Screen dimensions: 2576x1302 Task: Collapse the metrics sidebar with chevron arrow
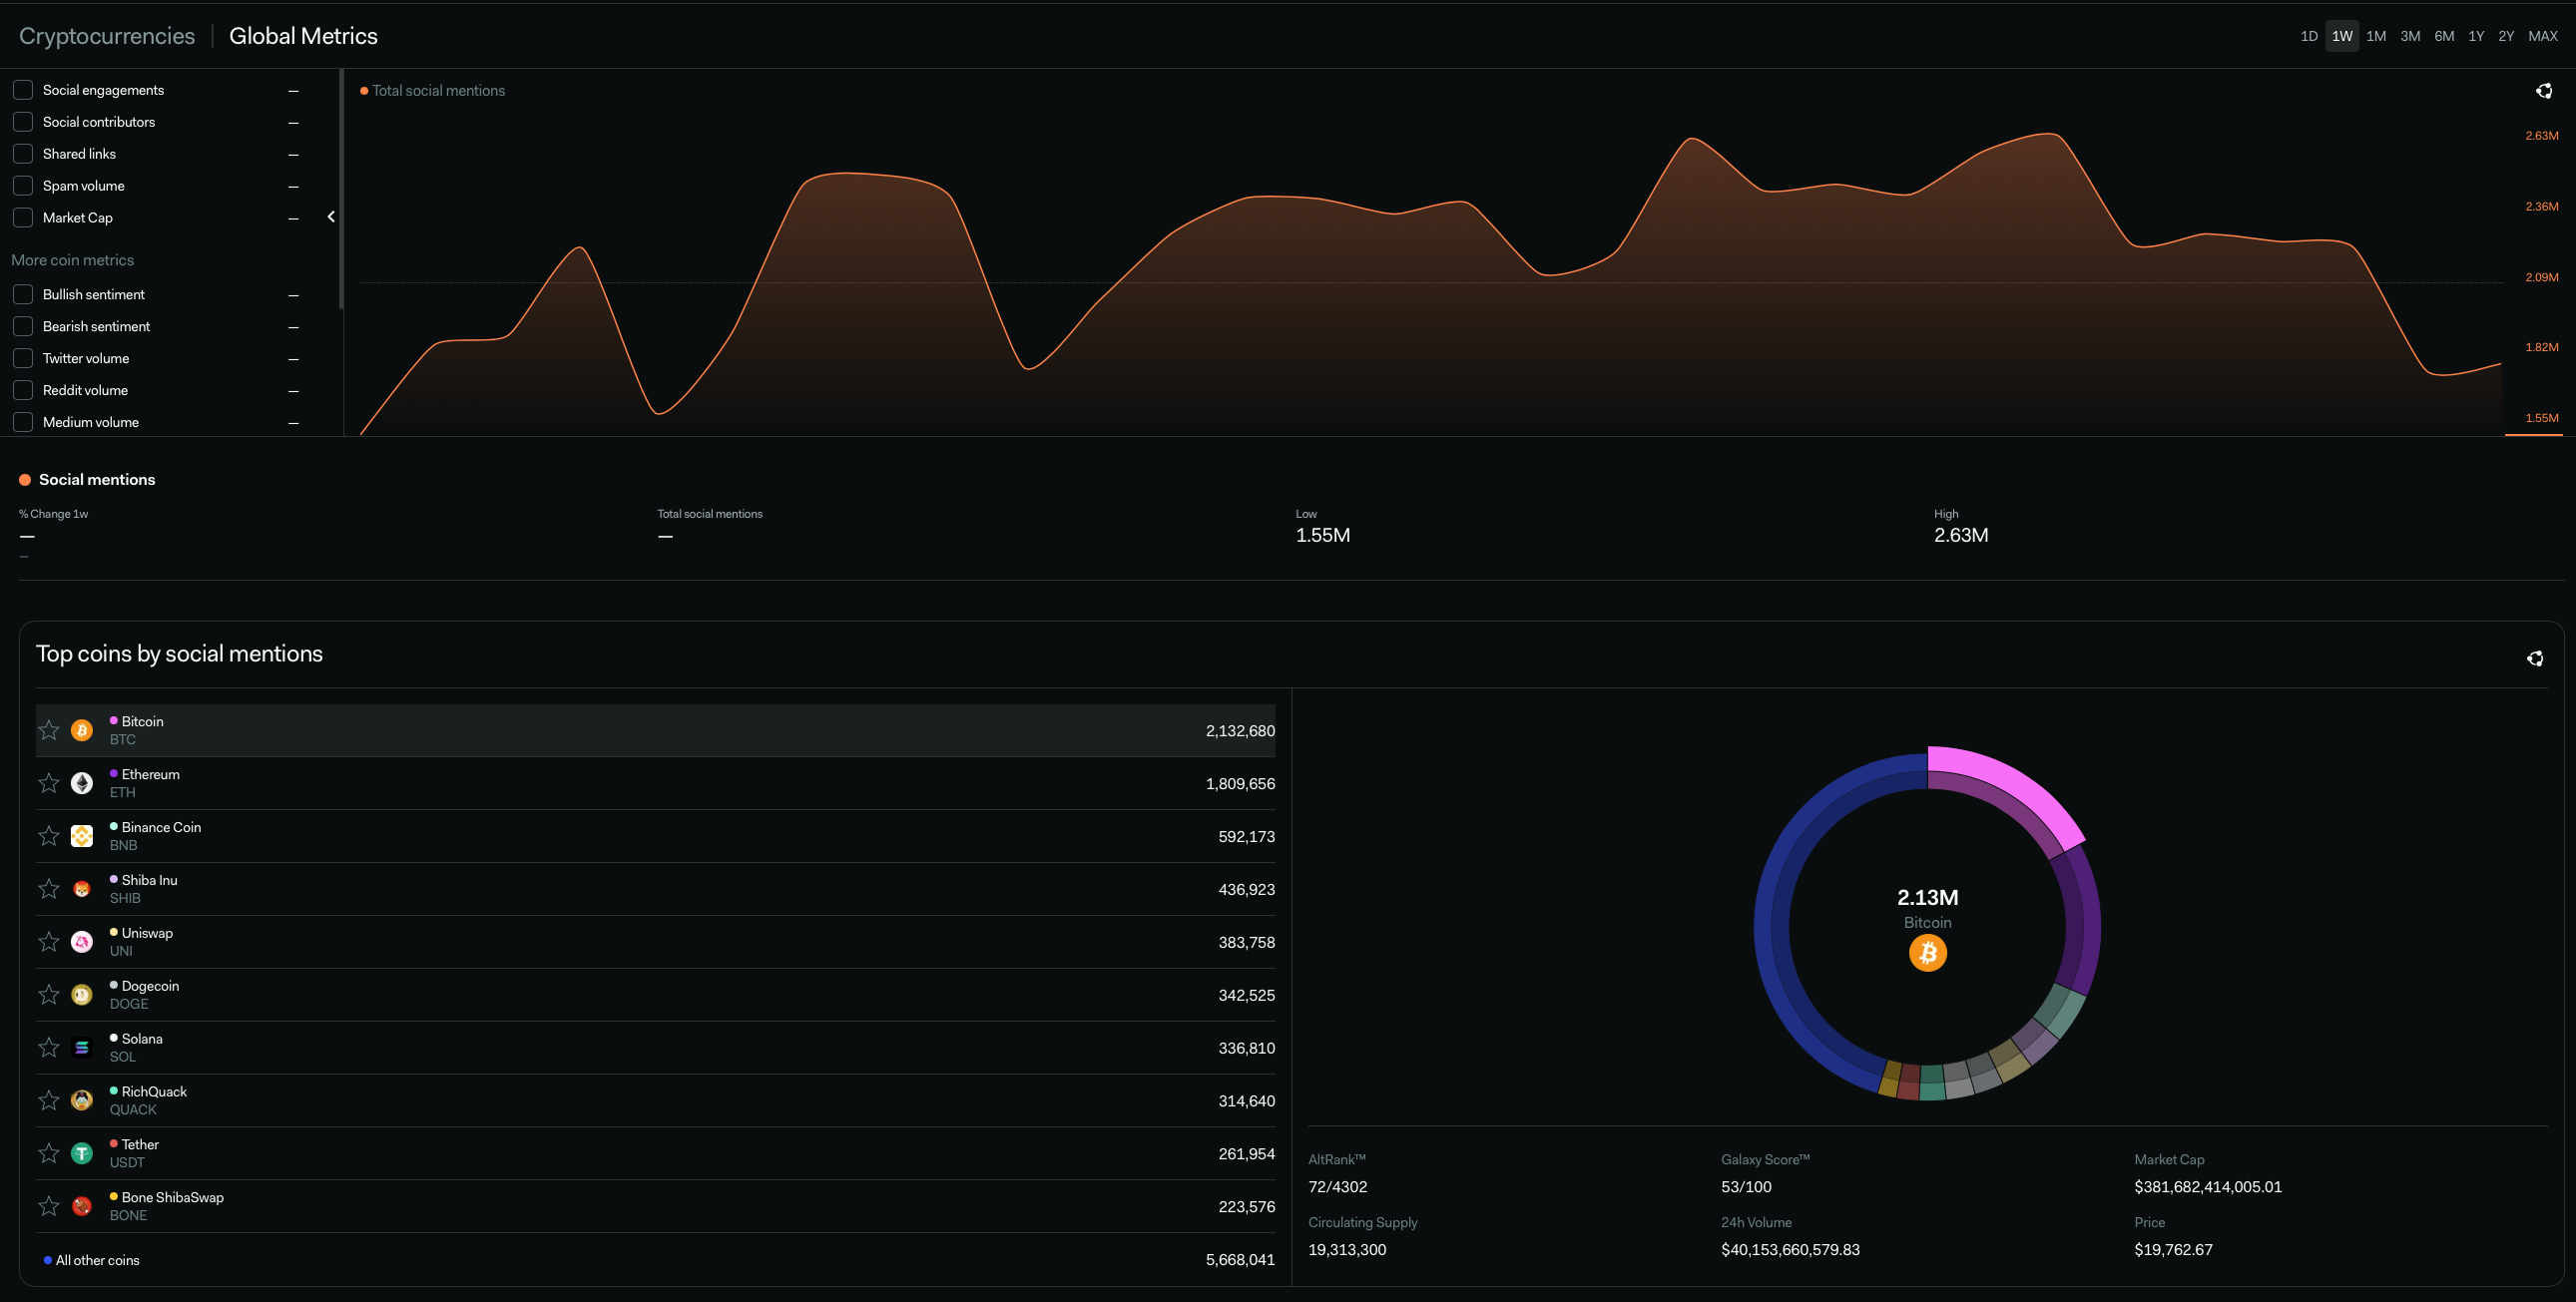coord(331,217)
